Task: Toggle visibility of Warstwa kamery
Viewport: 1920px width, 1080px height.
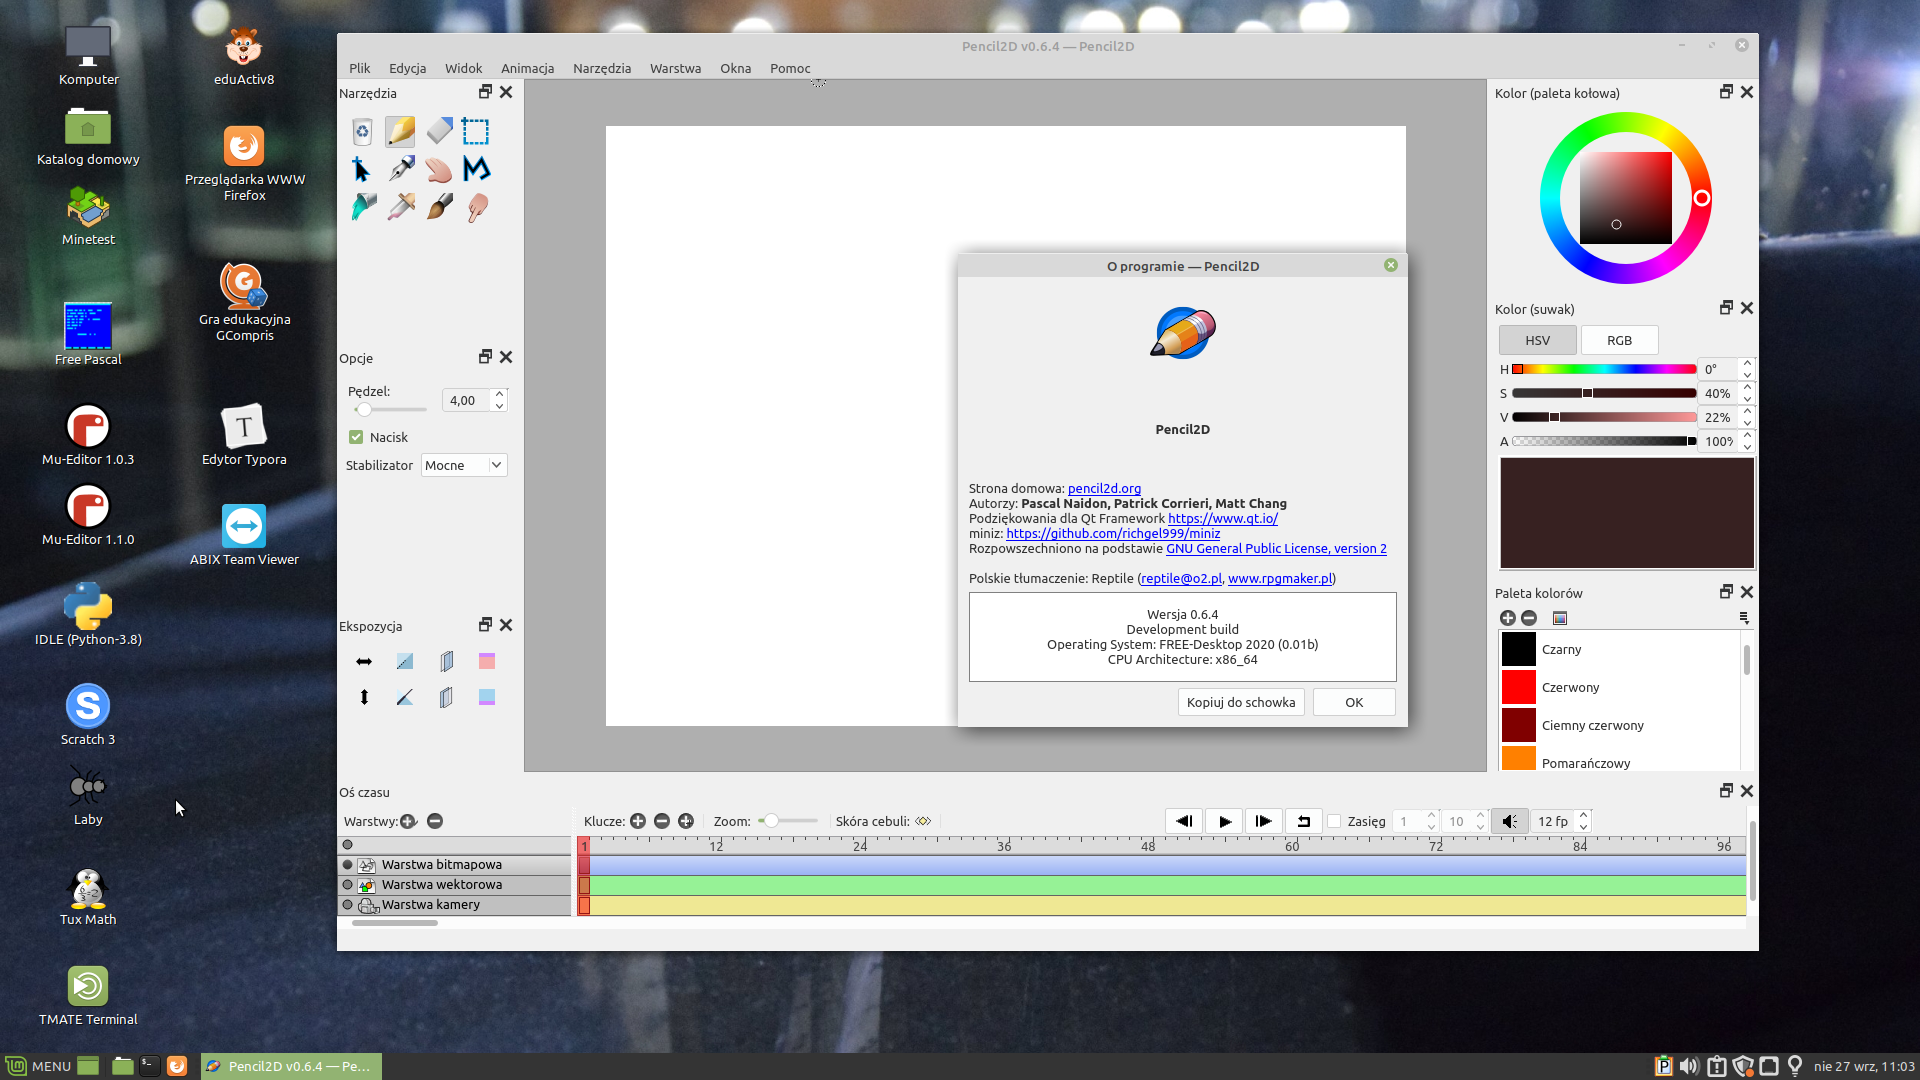Action: click(x=348, y=905)
